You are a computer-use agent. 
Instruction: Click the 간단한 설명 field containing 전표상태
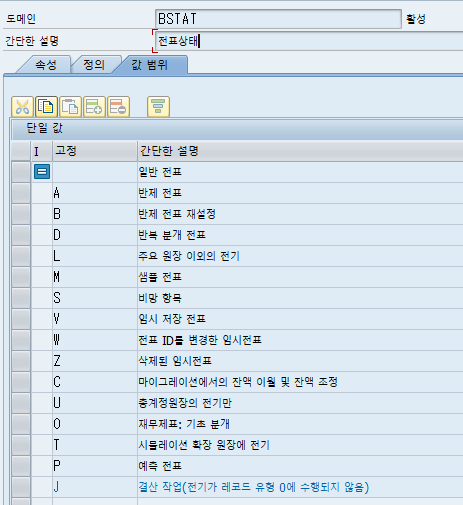309,41
